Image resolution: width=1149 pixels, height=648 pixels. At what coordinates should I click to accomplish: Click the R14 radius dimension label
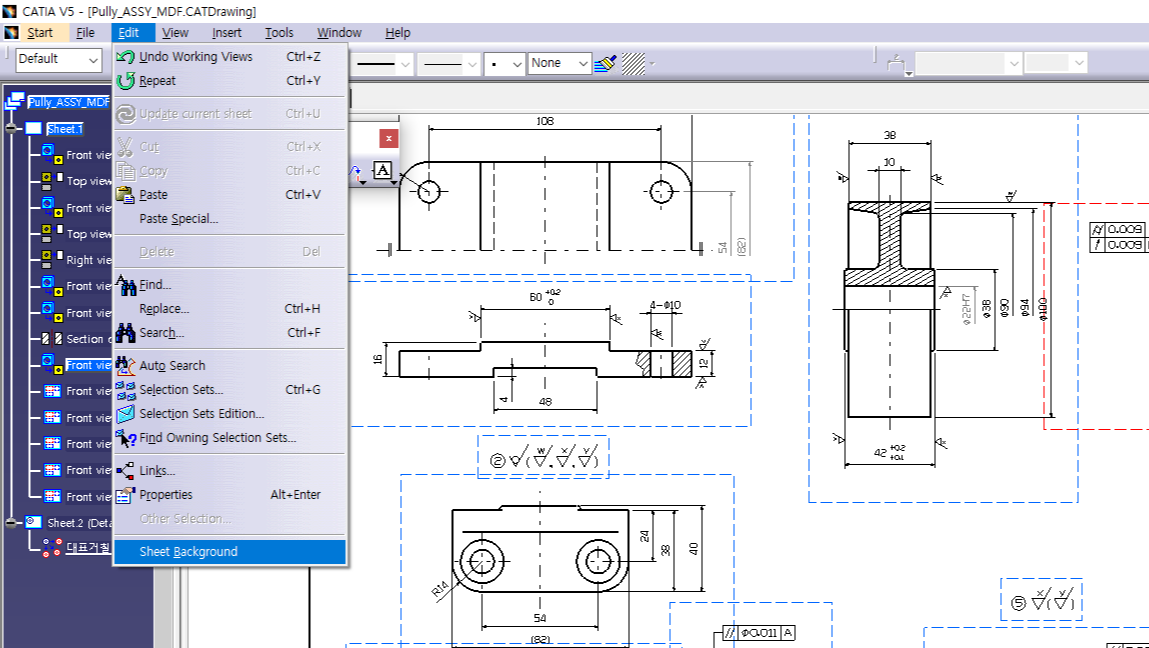[x=440, y=590]
